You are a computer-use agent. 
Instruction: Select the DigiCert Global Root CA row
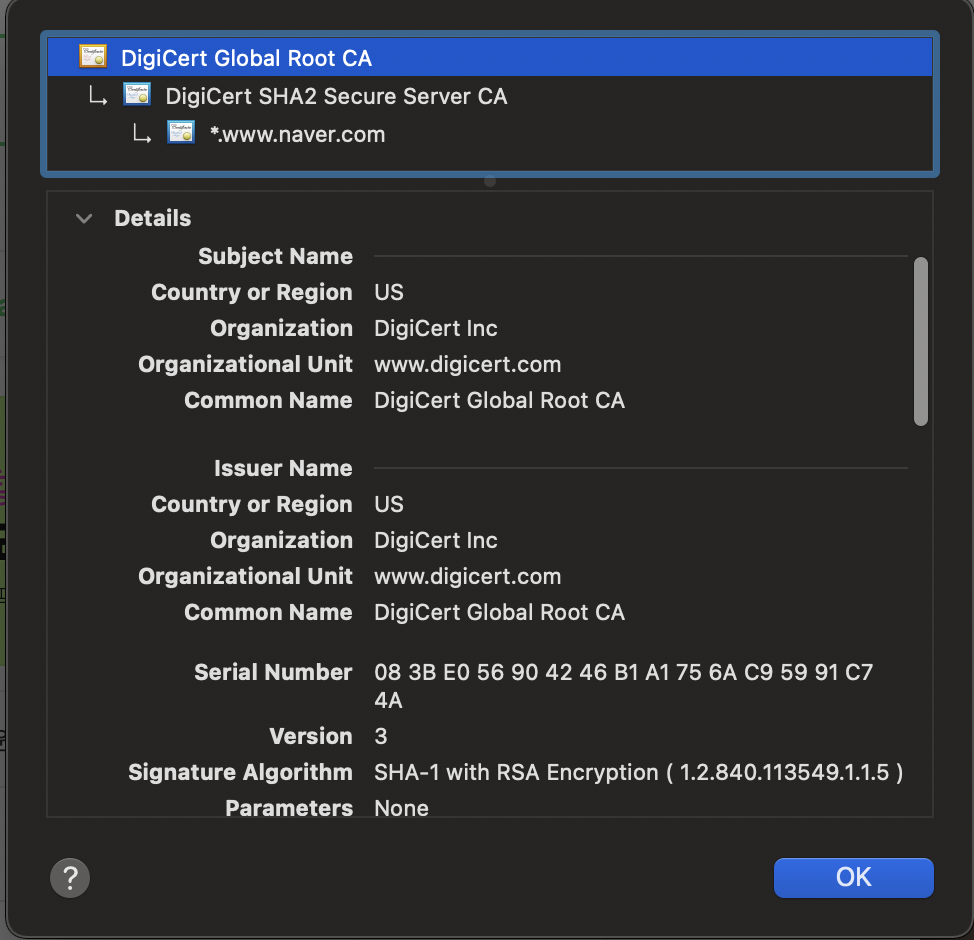[x=490, y=58]
